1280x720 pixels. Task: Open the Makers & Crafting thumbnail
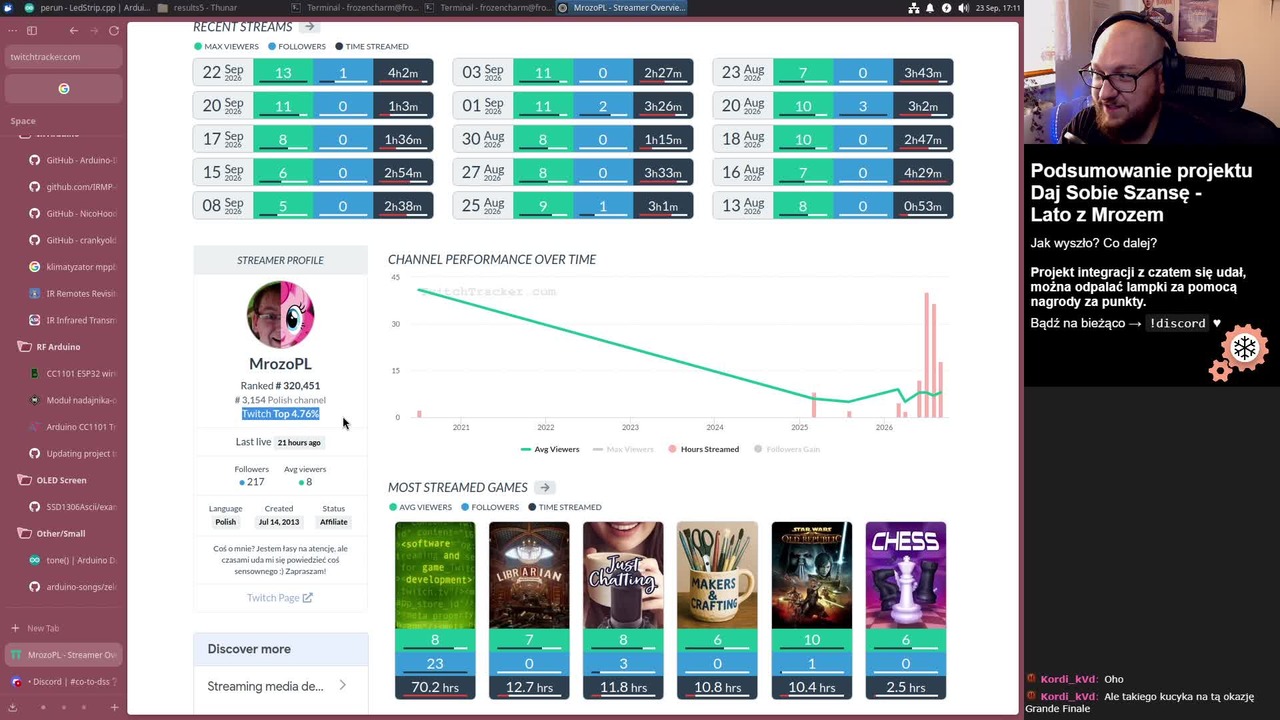point(717,575)
